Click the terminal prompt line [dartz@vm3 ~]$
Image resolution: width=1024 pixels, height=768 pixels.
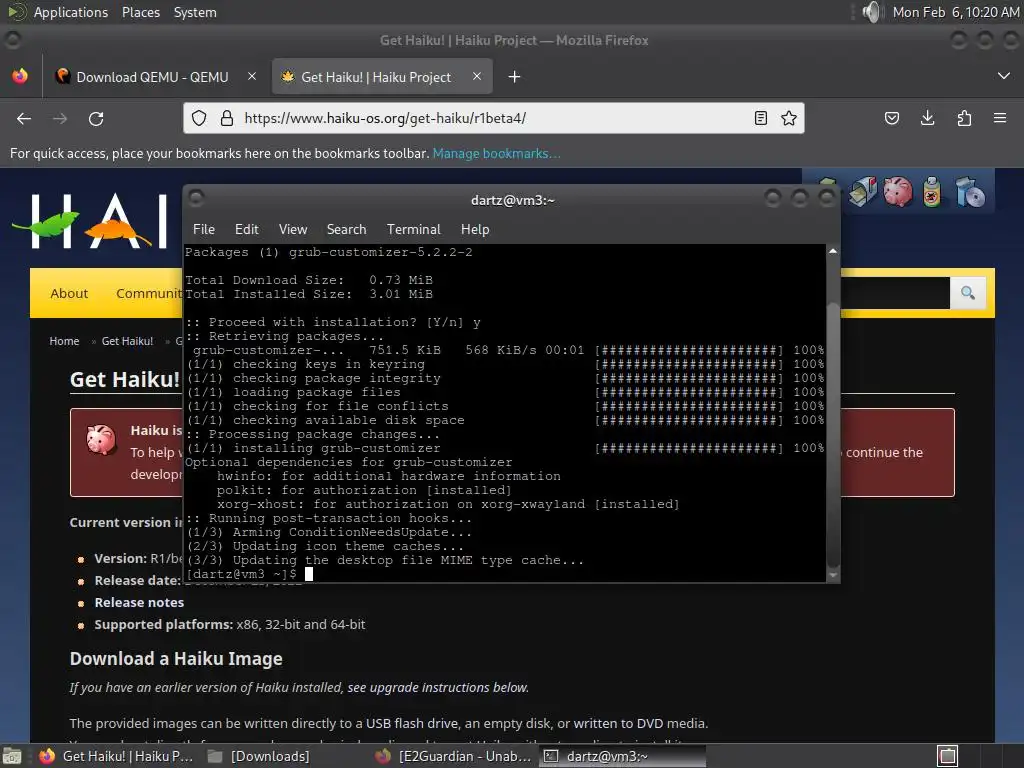241,574
